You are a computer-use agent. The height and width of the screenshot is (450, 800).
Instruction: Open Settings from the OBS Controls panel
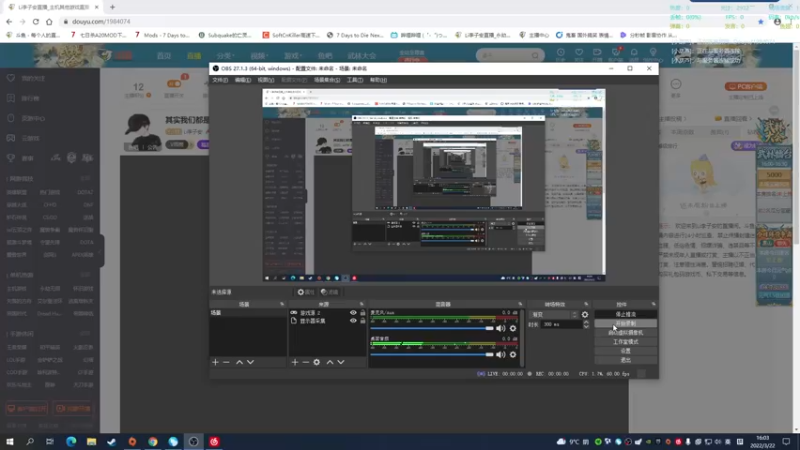coord(626,351)
